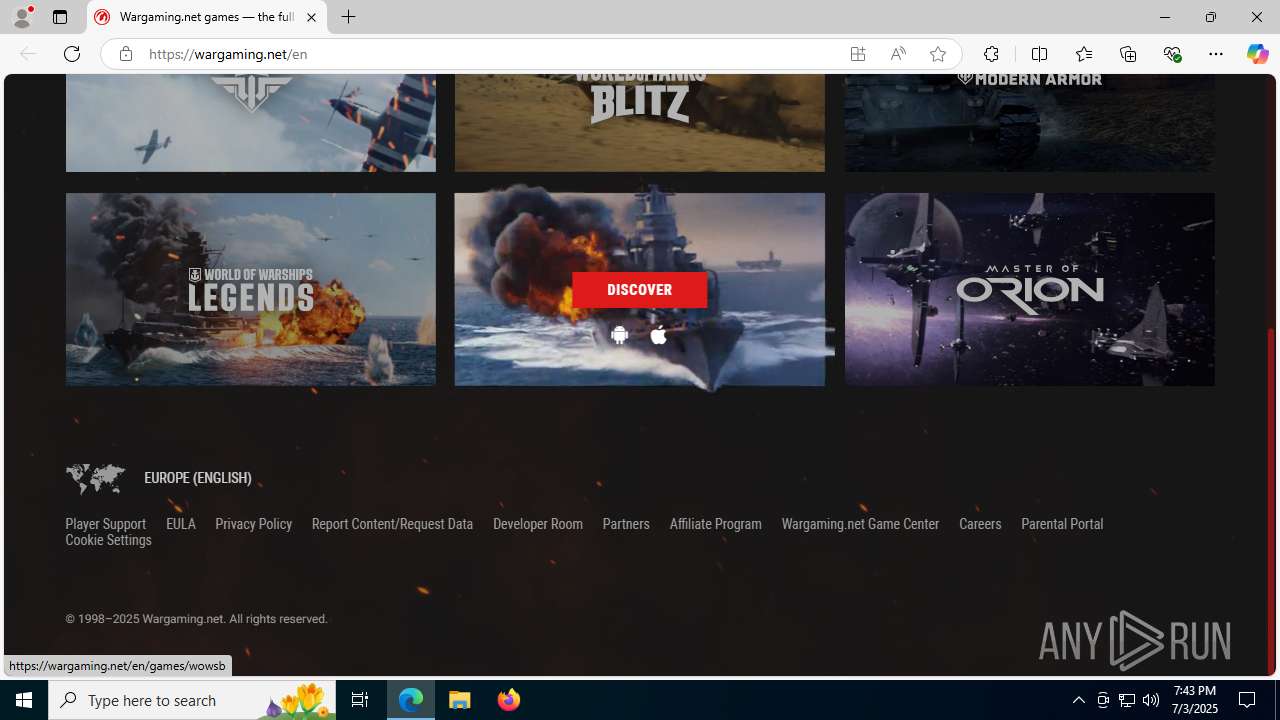This screenshot has height=720, width=1280.
Task: Open Split screen icon
Action: pyautogui.click(x=1039, y=54)
